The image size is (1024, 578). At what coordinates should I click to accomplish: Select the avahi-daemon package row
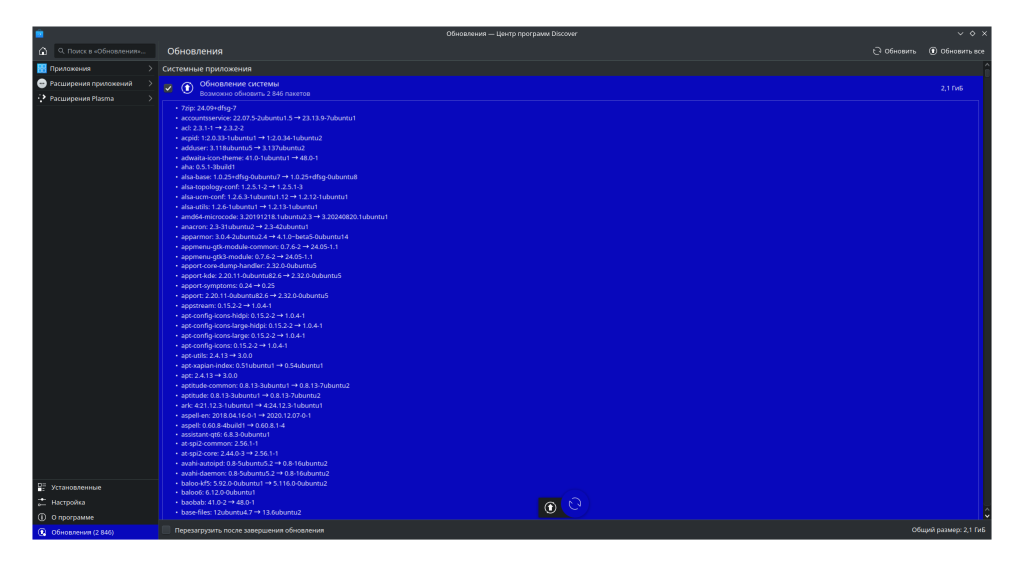pos(255,474)
